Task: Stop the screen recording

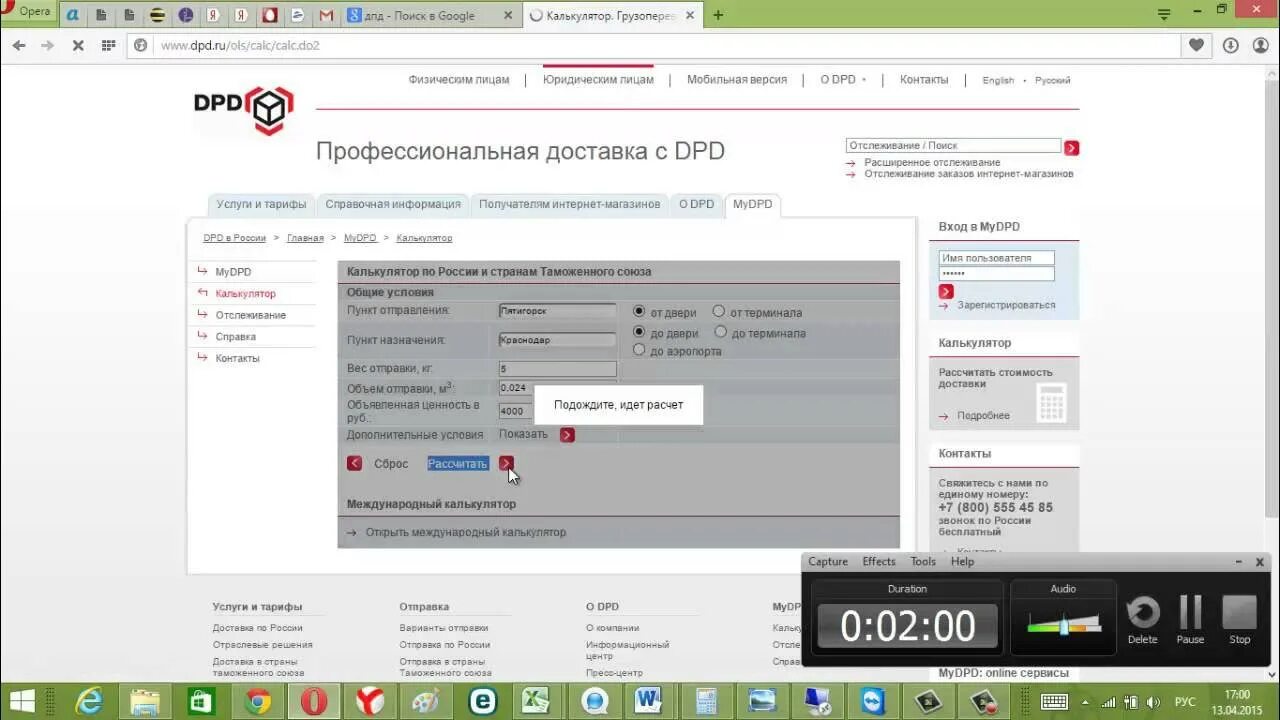Action: (1240, 620)
